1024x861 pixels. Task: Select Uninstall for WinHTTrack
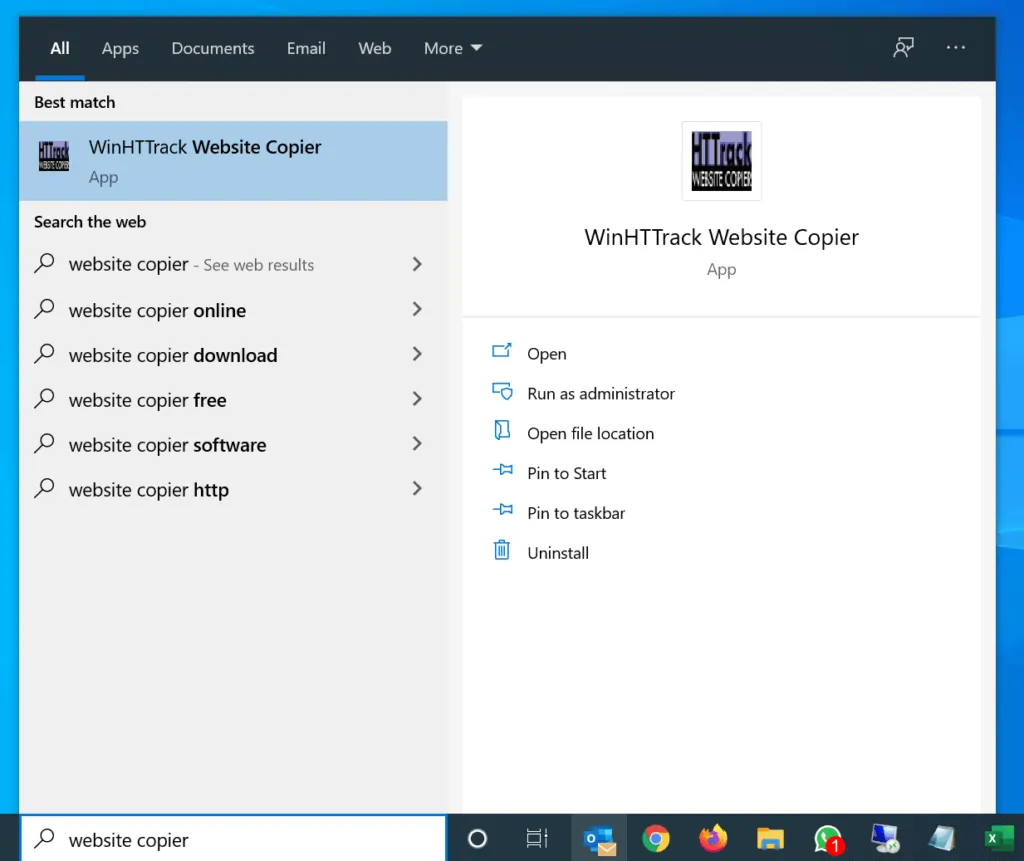click(558, 553)
